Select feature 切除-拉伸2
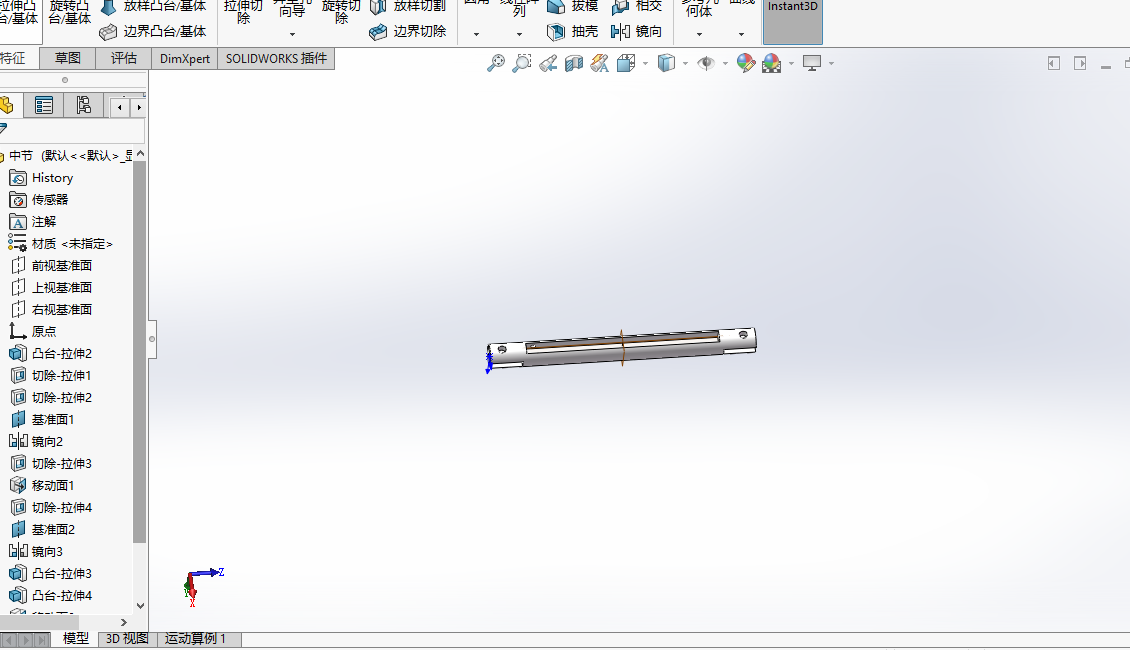This screenshot has height=650, width=1130. tap(50, 398)
